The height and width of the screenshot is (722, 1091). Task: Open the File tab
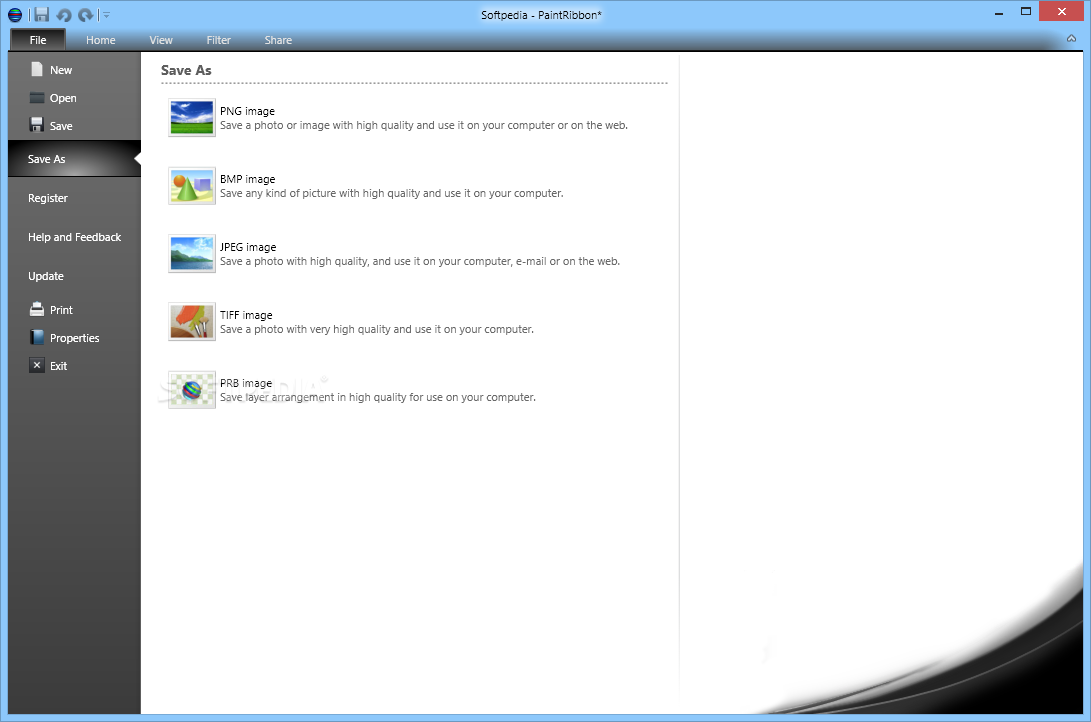click(38, 40)
